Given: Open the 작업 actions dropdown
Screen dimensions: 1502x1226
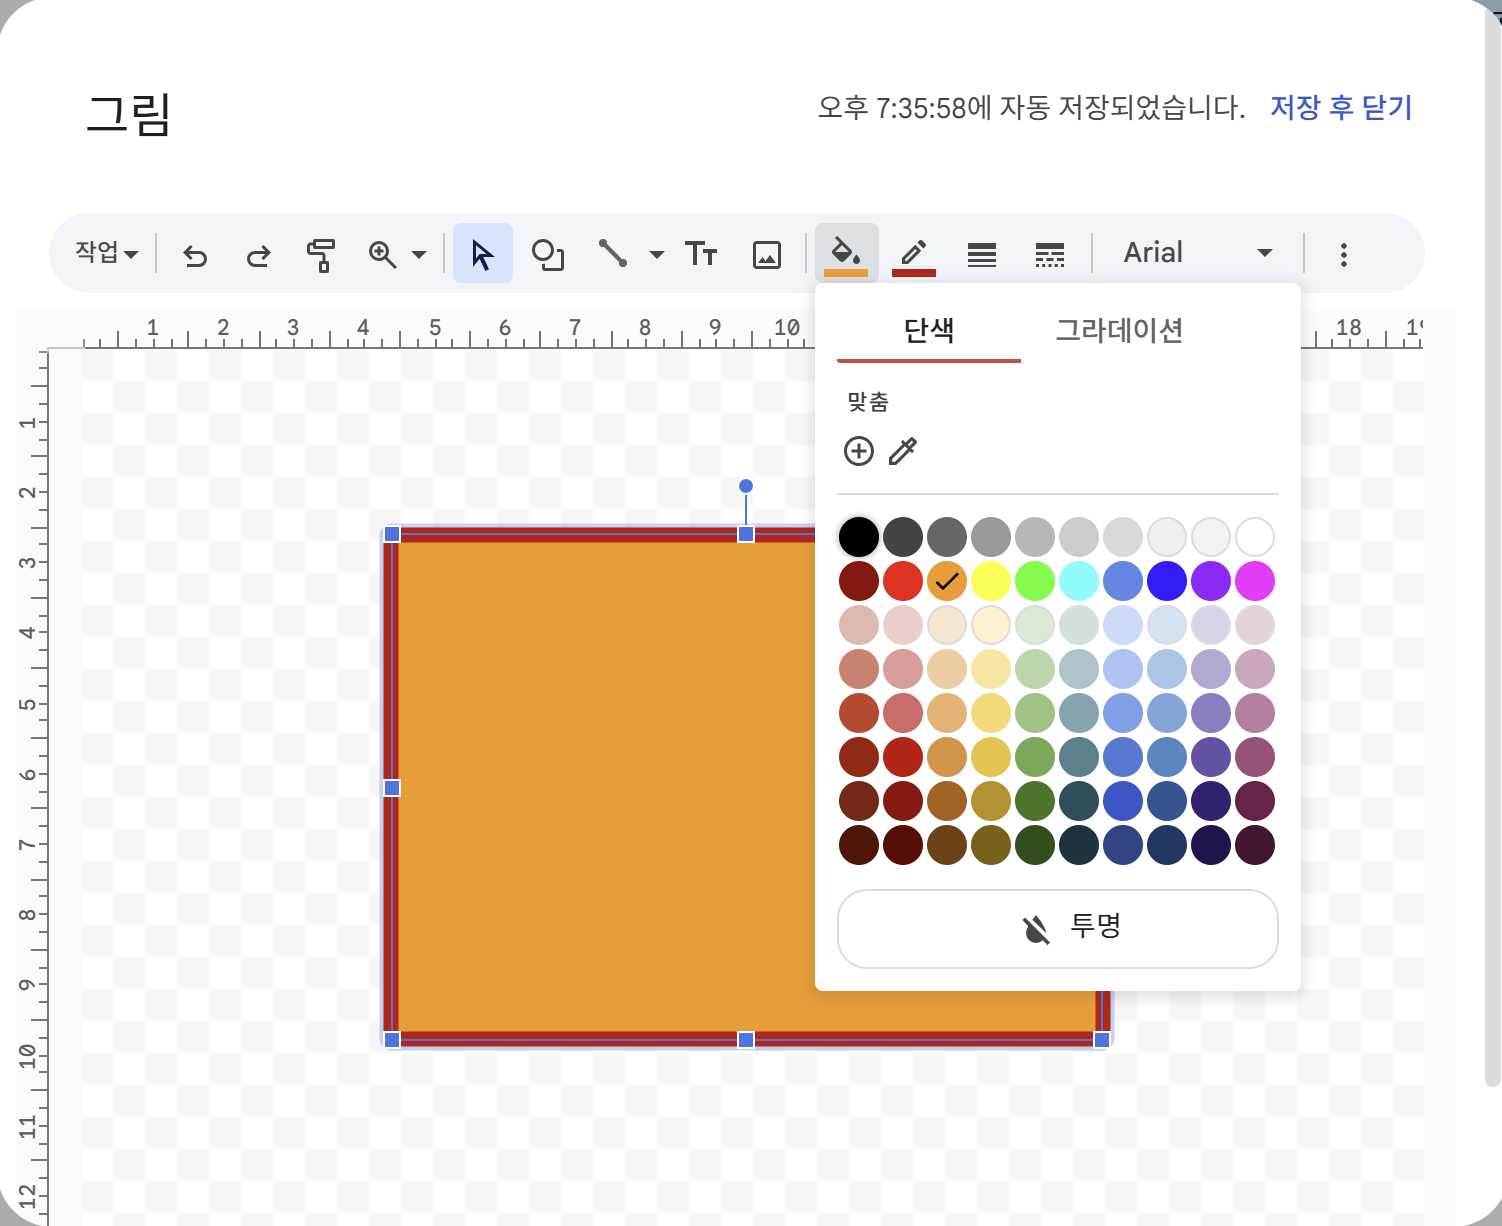Looking at the screenshot, I should [x=106, y=253].
